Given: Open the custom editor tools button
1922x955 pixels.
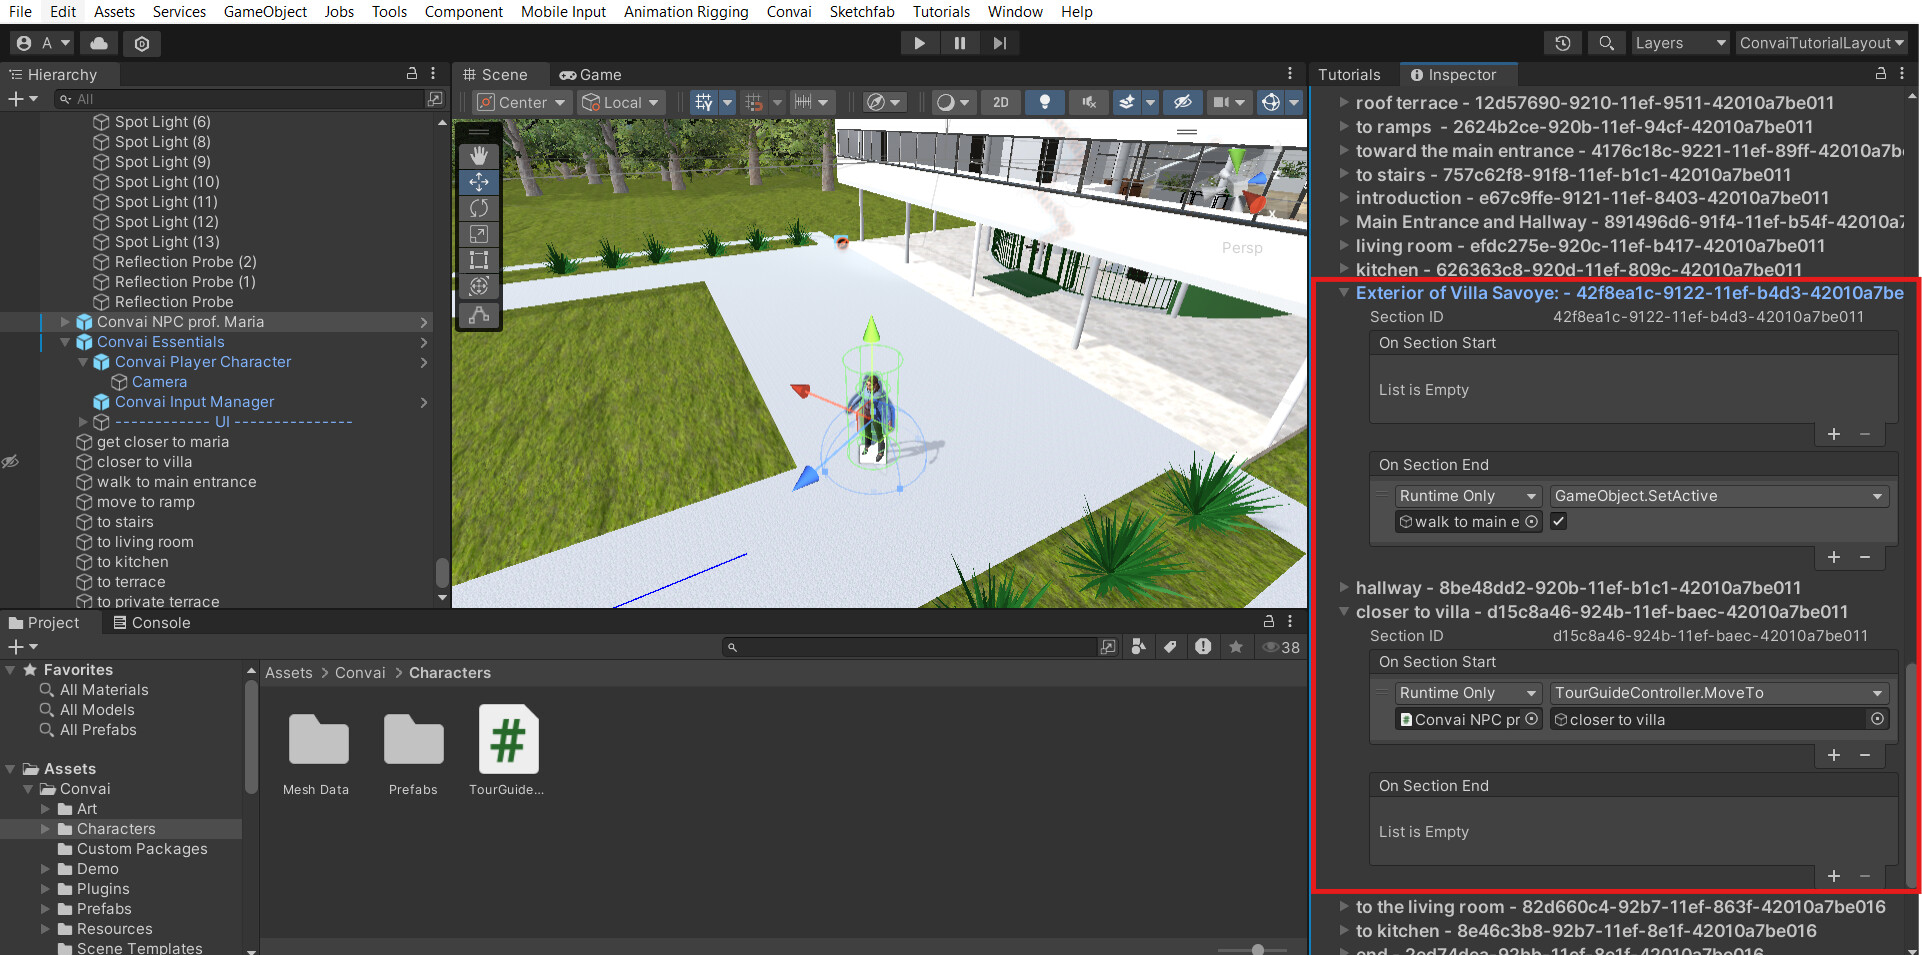Looking at the screenshot, I should [x=479, y=315].
